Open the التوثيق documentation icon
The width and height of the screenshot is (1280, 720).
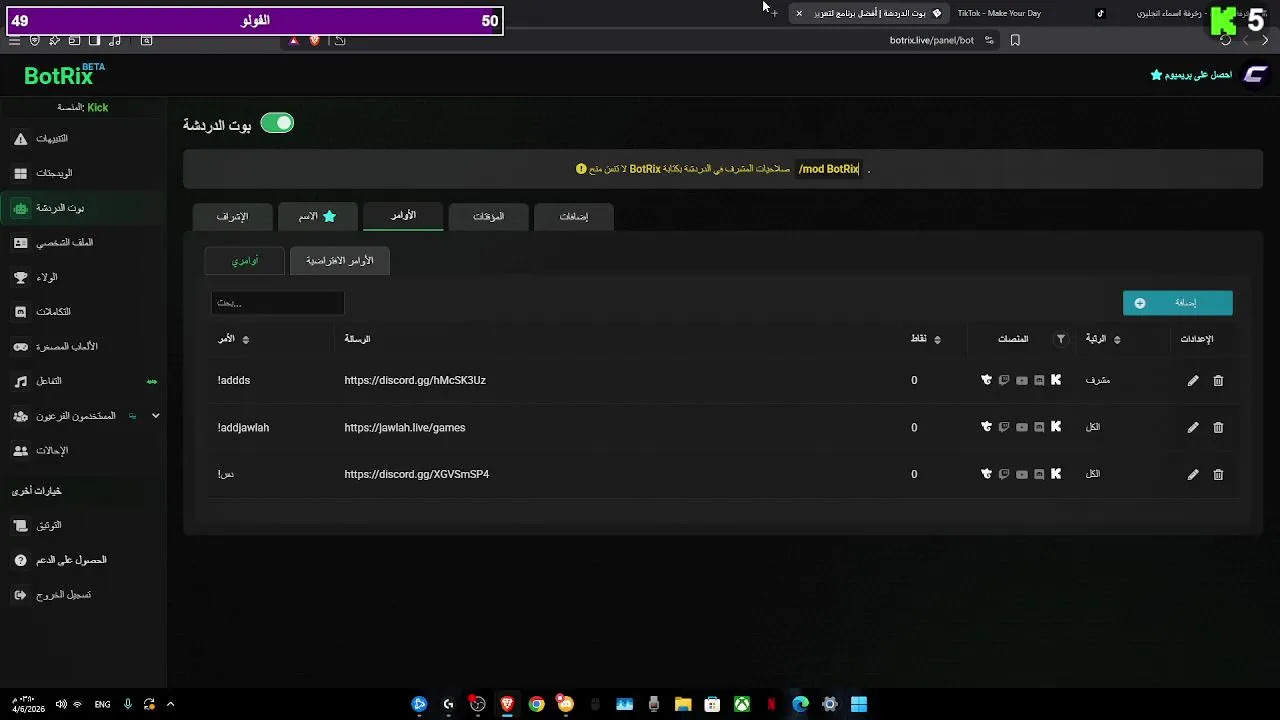tap(20, 525)
